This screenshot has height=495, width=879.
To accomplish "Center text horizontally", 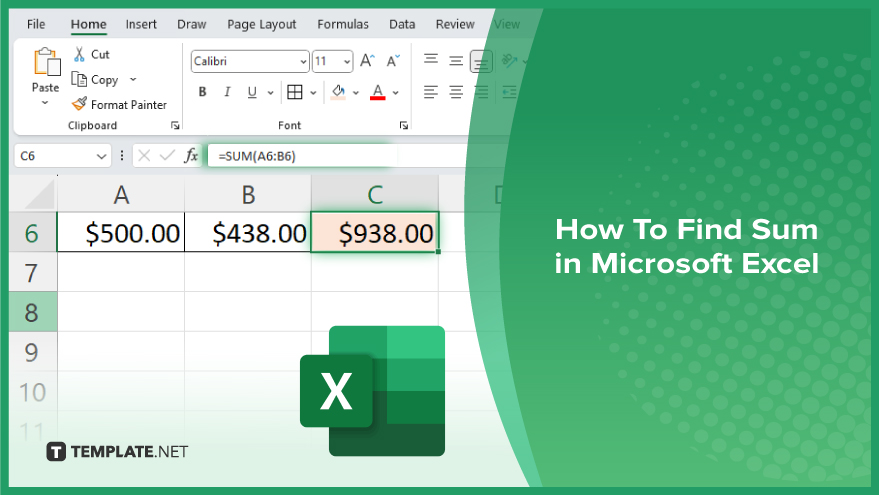I will pyautogui.click(x=456, y=92).
